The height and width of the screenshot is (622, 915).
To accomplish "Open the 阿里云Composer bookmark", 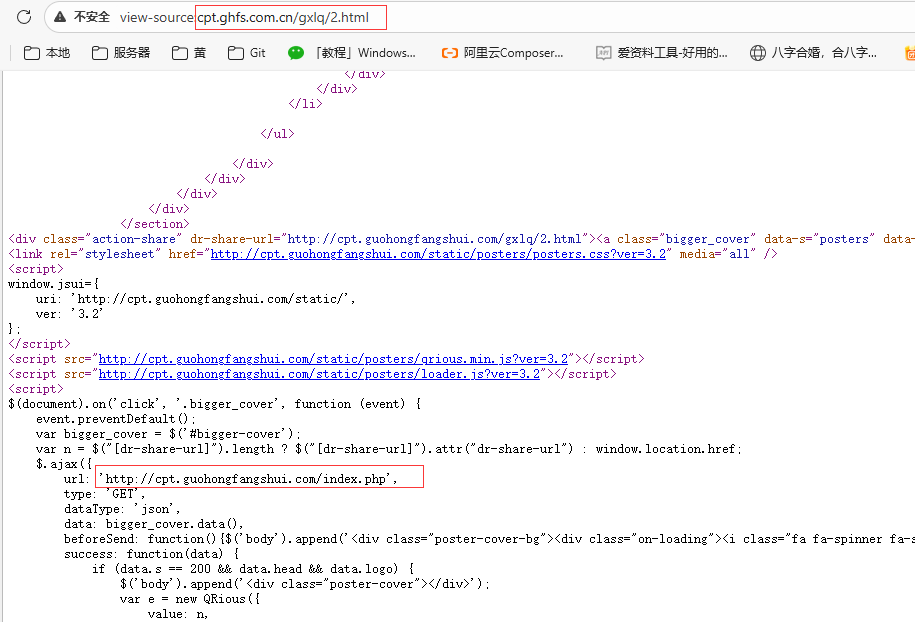I will click(503, 53).
